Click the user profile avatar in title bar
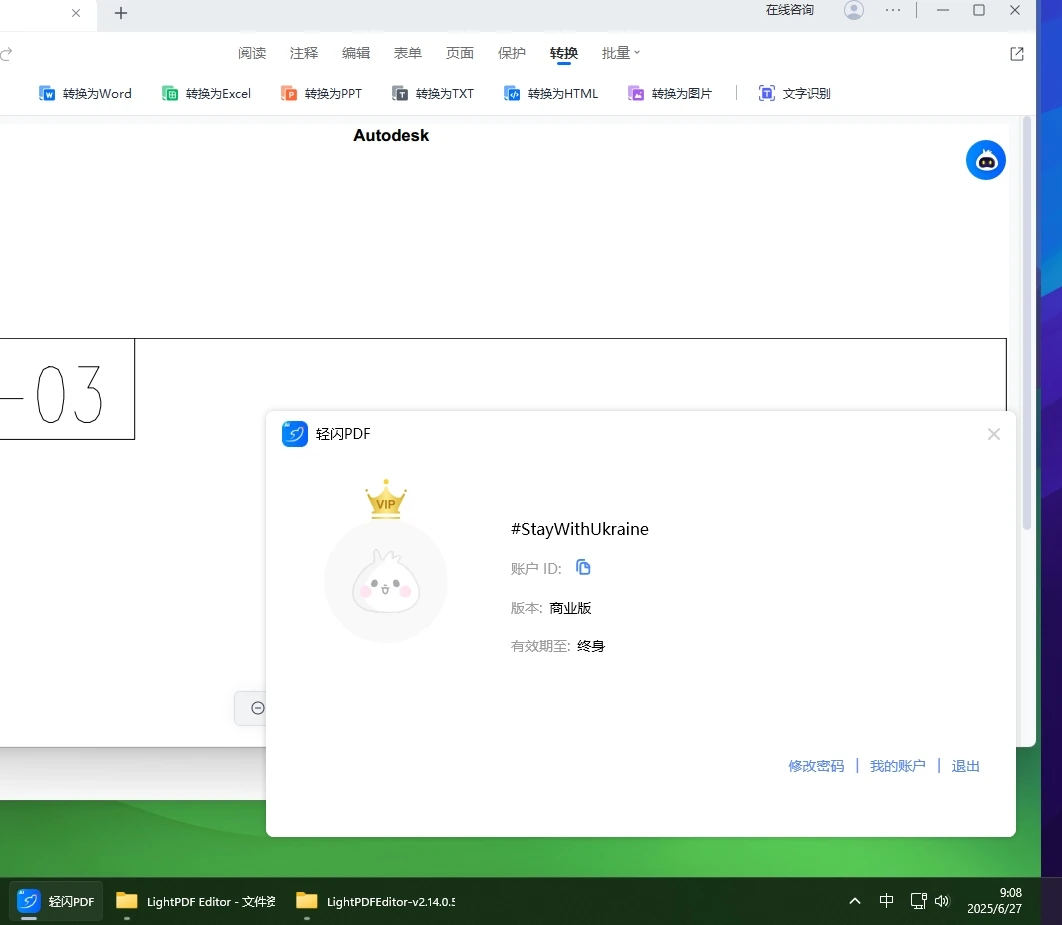Viewport: 1062px width, 925px height. 853,10
